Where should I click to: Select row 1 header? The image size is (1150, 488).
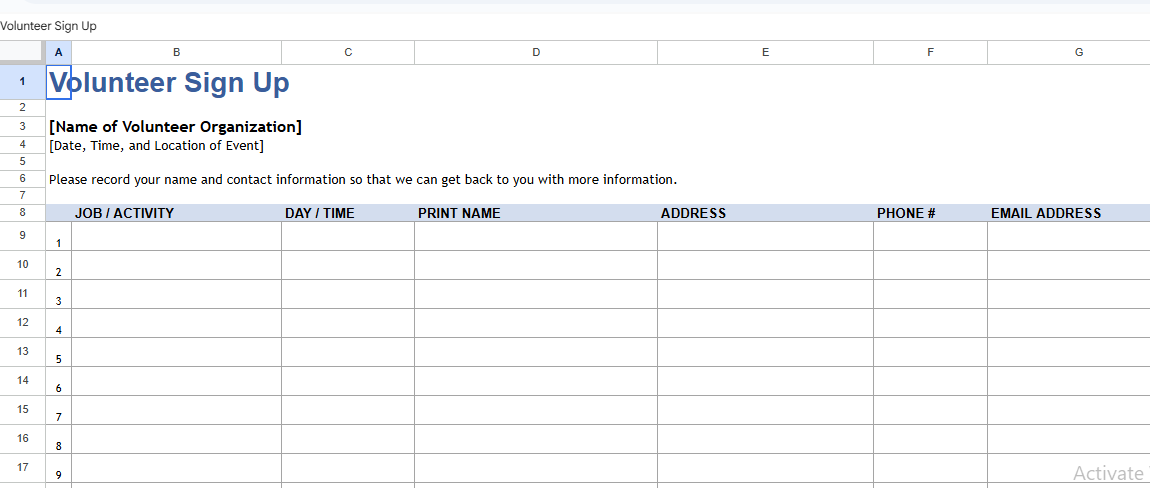[22, 82]
